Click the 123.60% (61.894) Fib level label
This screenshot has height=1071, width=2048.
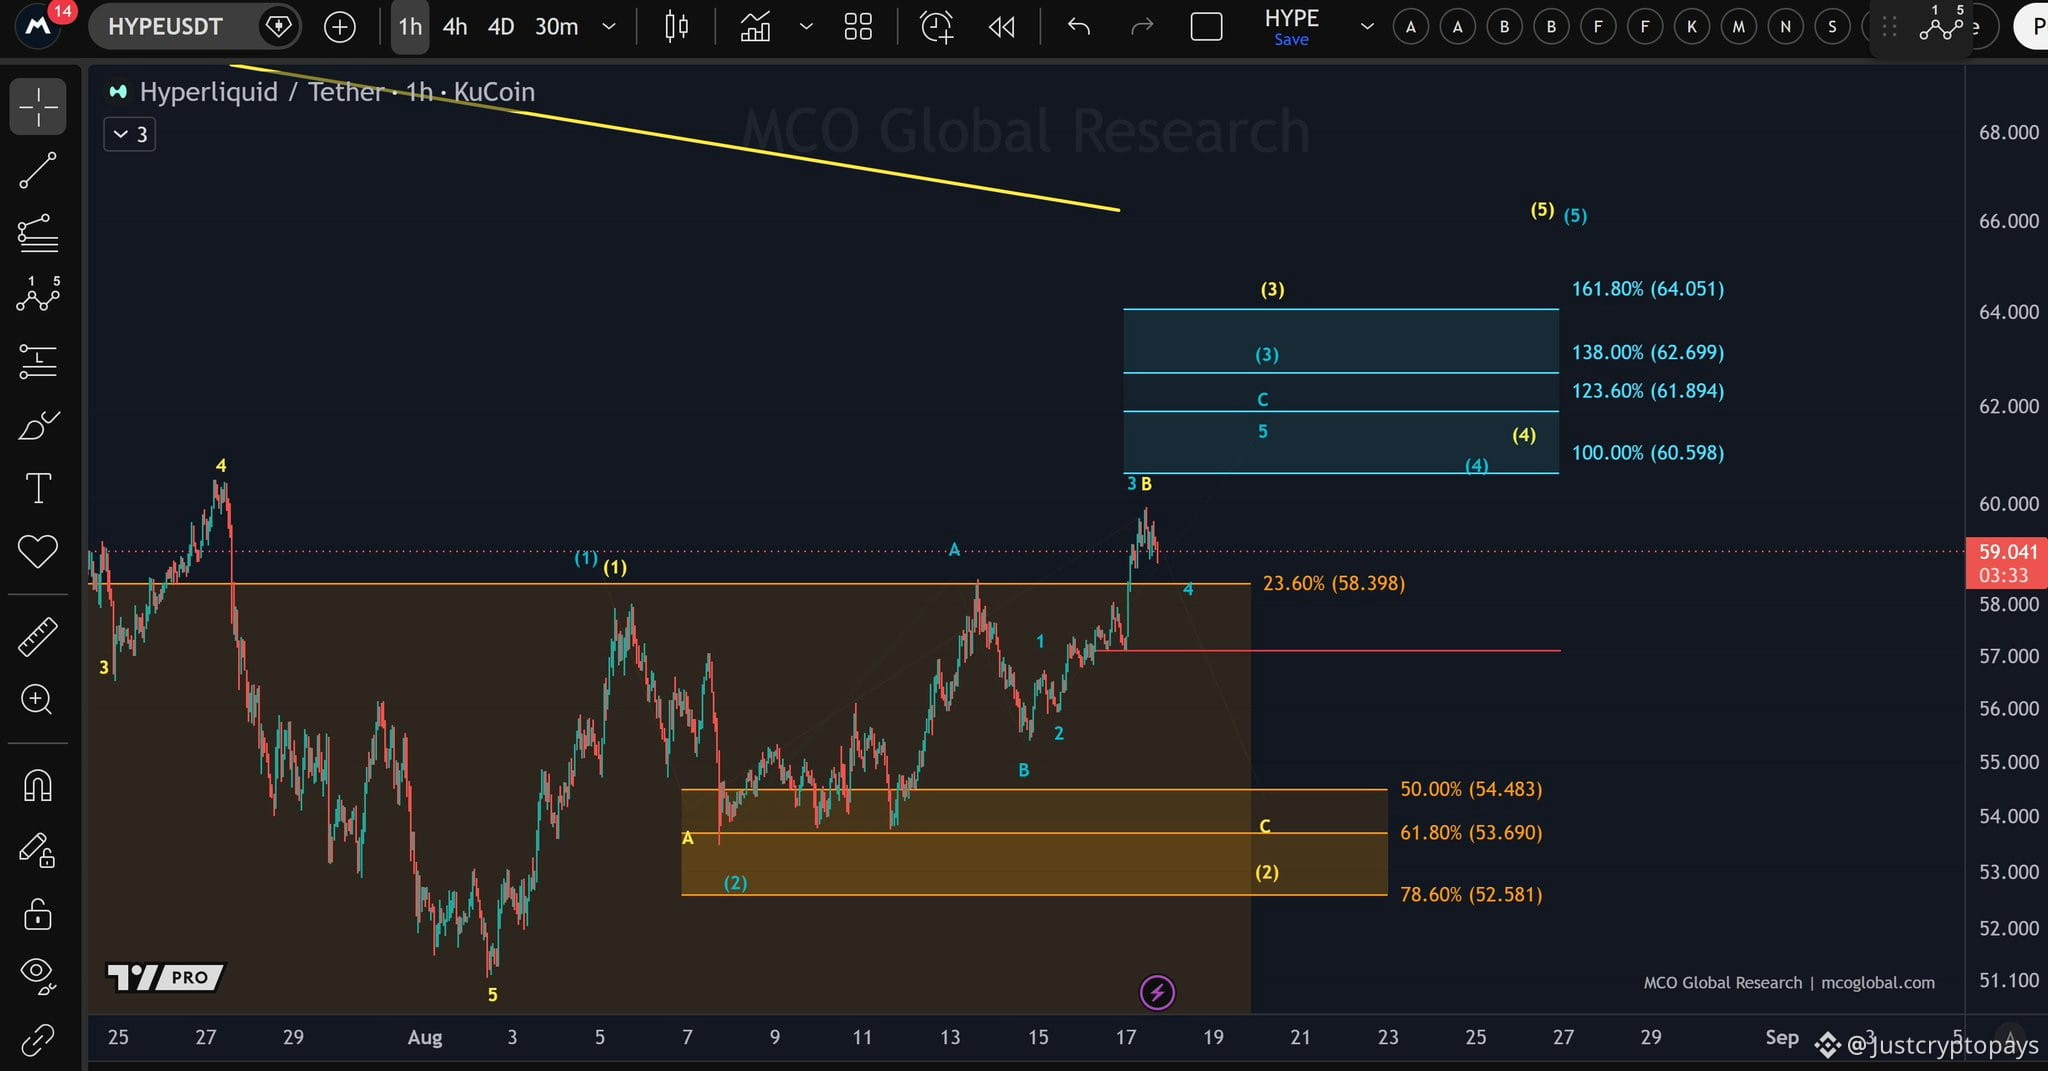click(x=1648, y=391)
